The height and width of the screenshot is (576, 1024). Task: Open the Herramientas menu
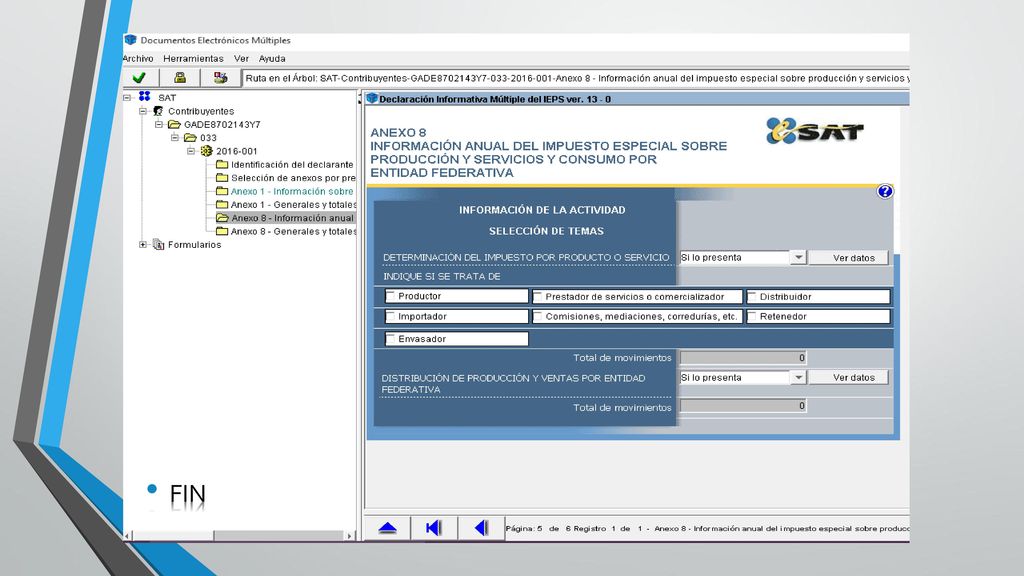(193, 59)
